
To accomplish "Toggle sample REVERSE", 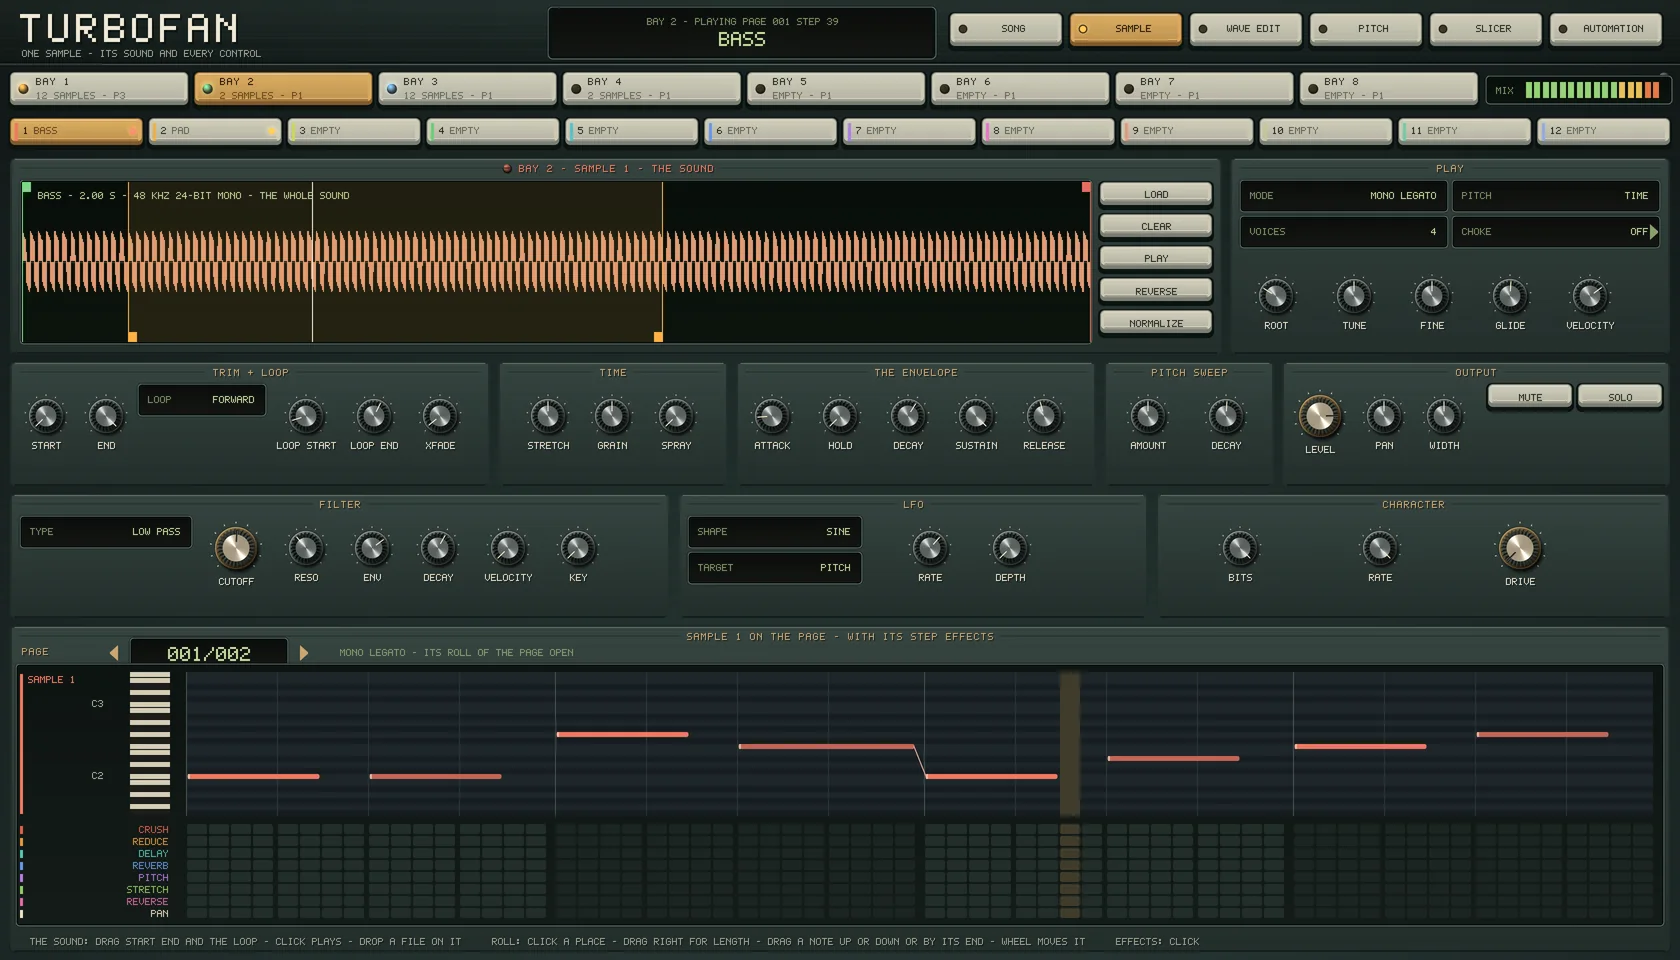I will (x=1156, y=291).
